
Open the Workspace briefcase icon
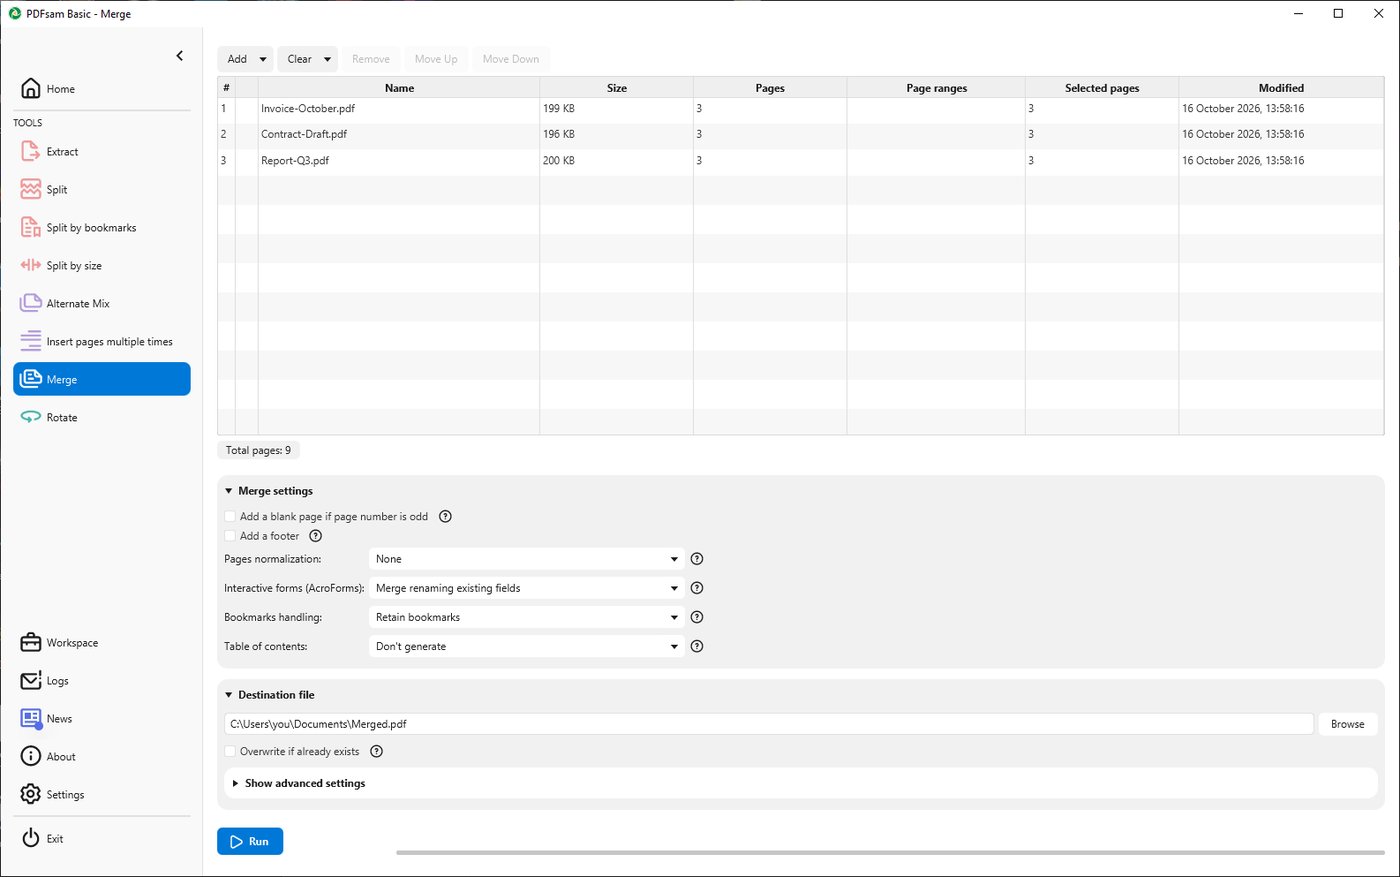pos(31,642)
